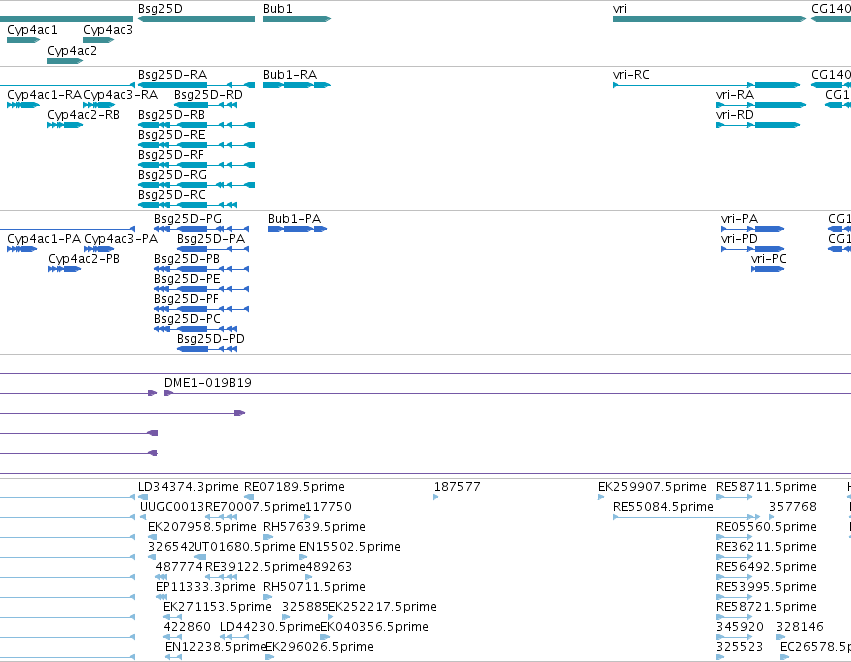Click the 422860 feature label
Screen dimensions: 851x662
(187, 627)
